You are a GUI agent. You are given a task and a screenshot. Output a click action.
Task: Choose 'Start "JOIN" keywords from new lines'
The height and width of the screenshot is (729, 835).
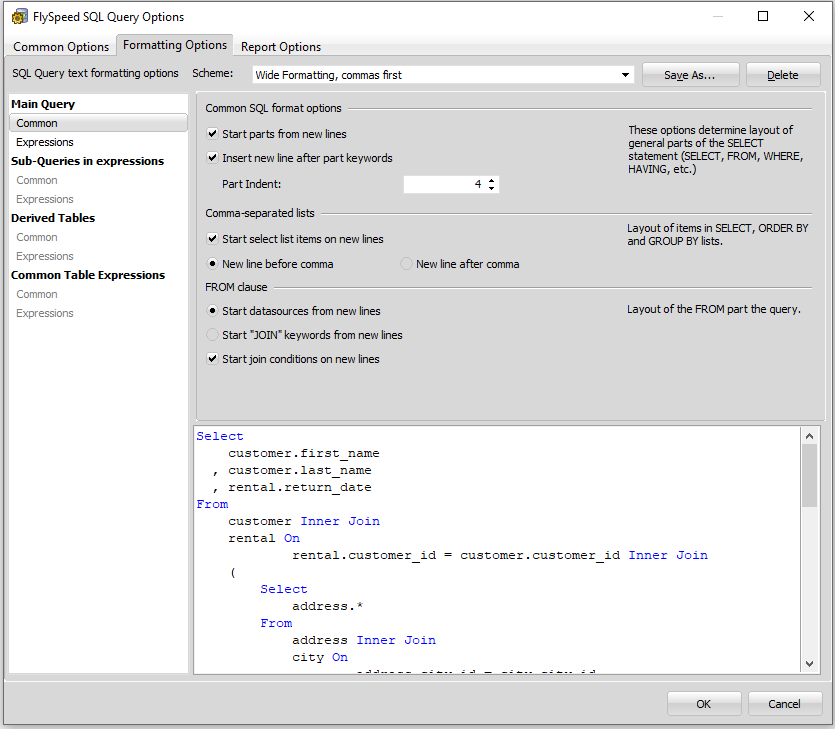tap(210, 335)
